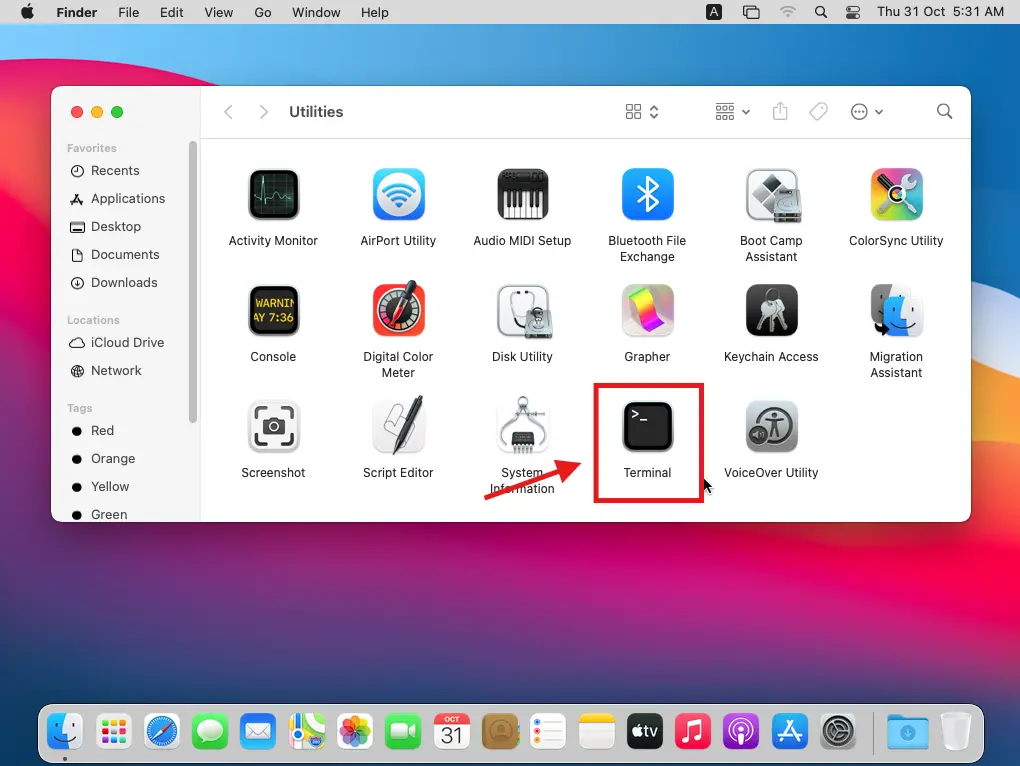Open the Help menu
This screenshot has height=766, width=1020.
pos(374,12)
